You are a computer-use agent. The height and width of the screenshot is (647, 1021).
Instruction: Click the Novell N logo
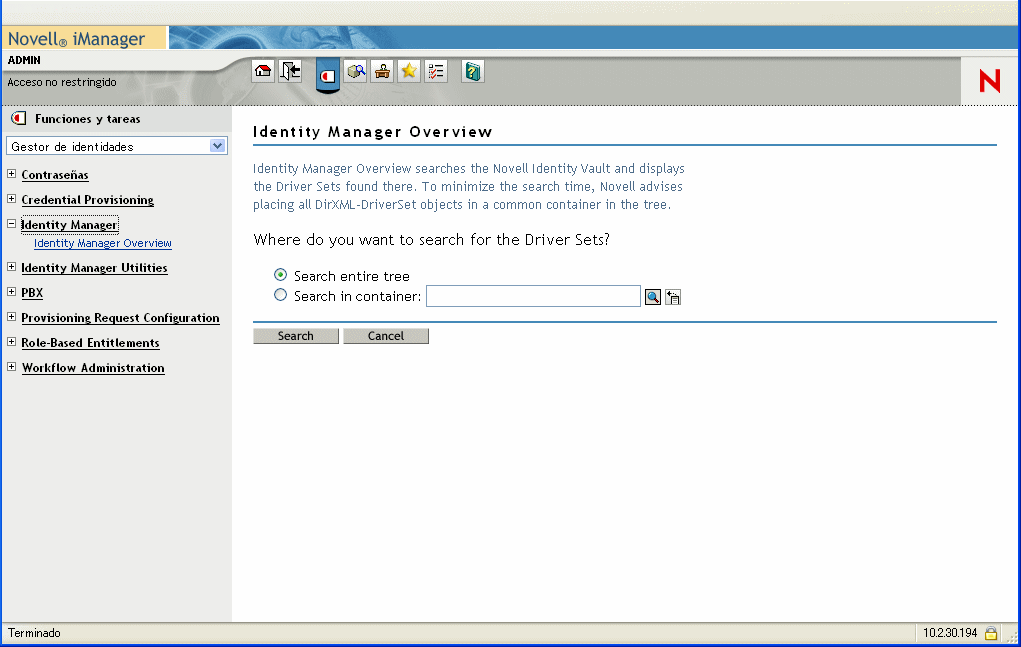click(990, 81)
